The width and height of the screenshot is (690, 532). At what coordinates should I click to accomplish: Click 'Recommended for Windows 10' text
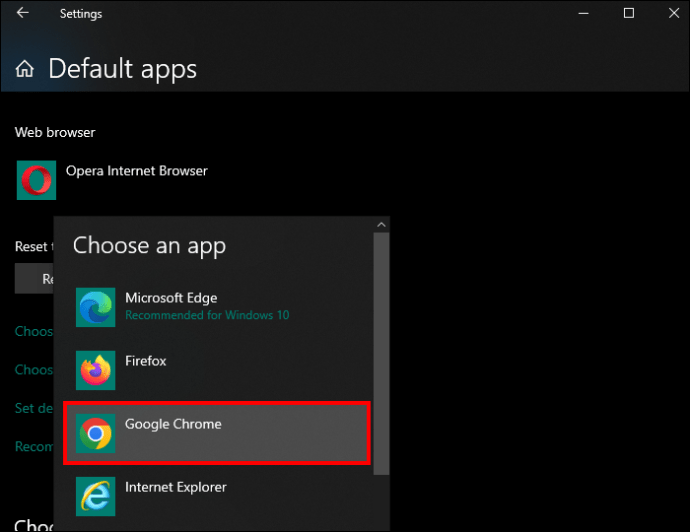207,316
